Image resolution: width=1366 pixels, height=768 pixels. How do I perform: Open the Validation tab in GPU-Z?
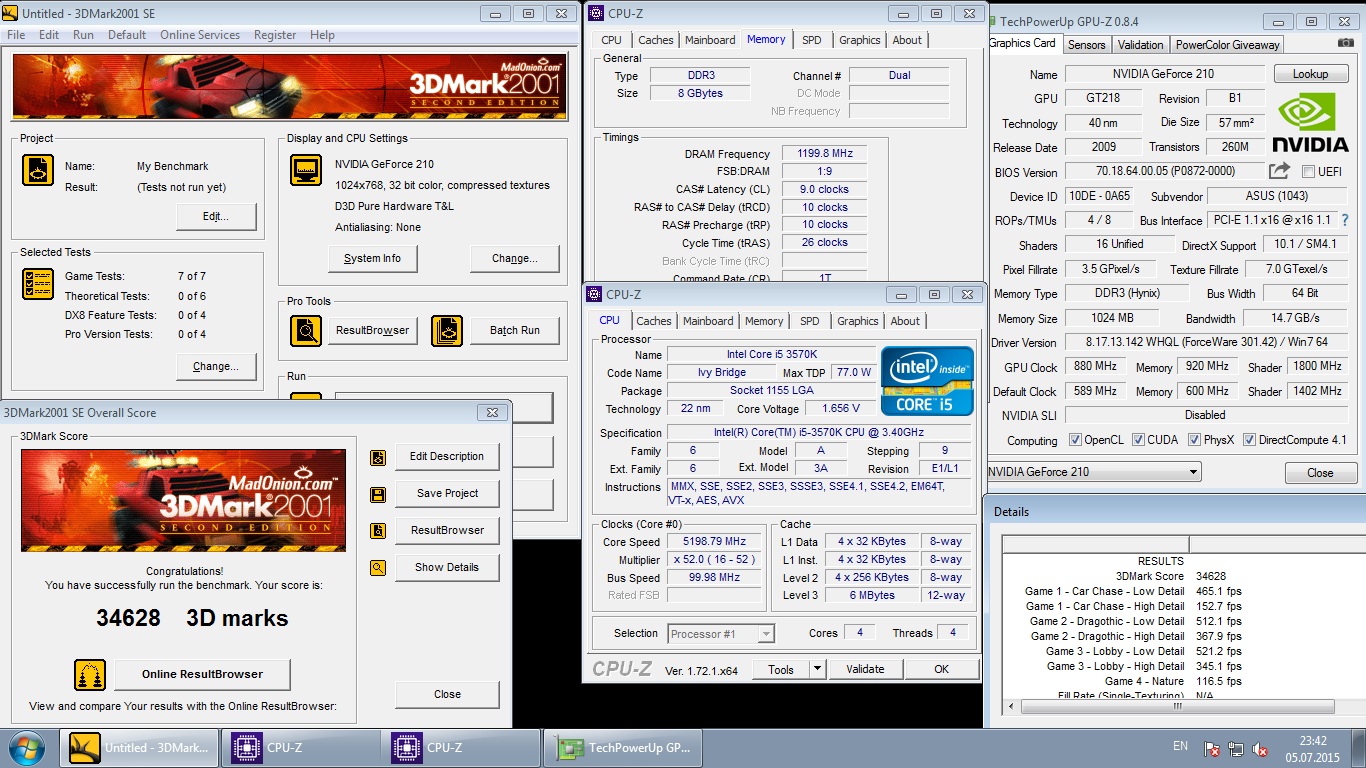pyautogui.click(x=1141, y=45)
